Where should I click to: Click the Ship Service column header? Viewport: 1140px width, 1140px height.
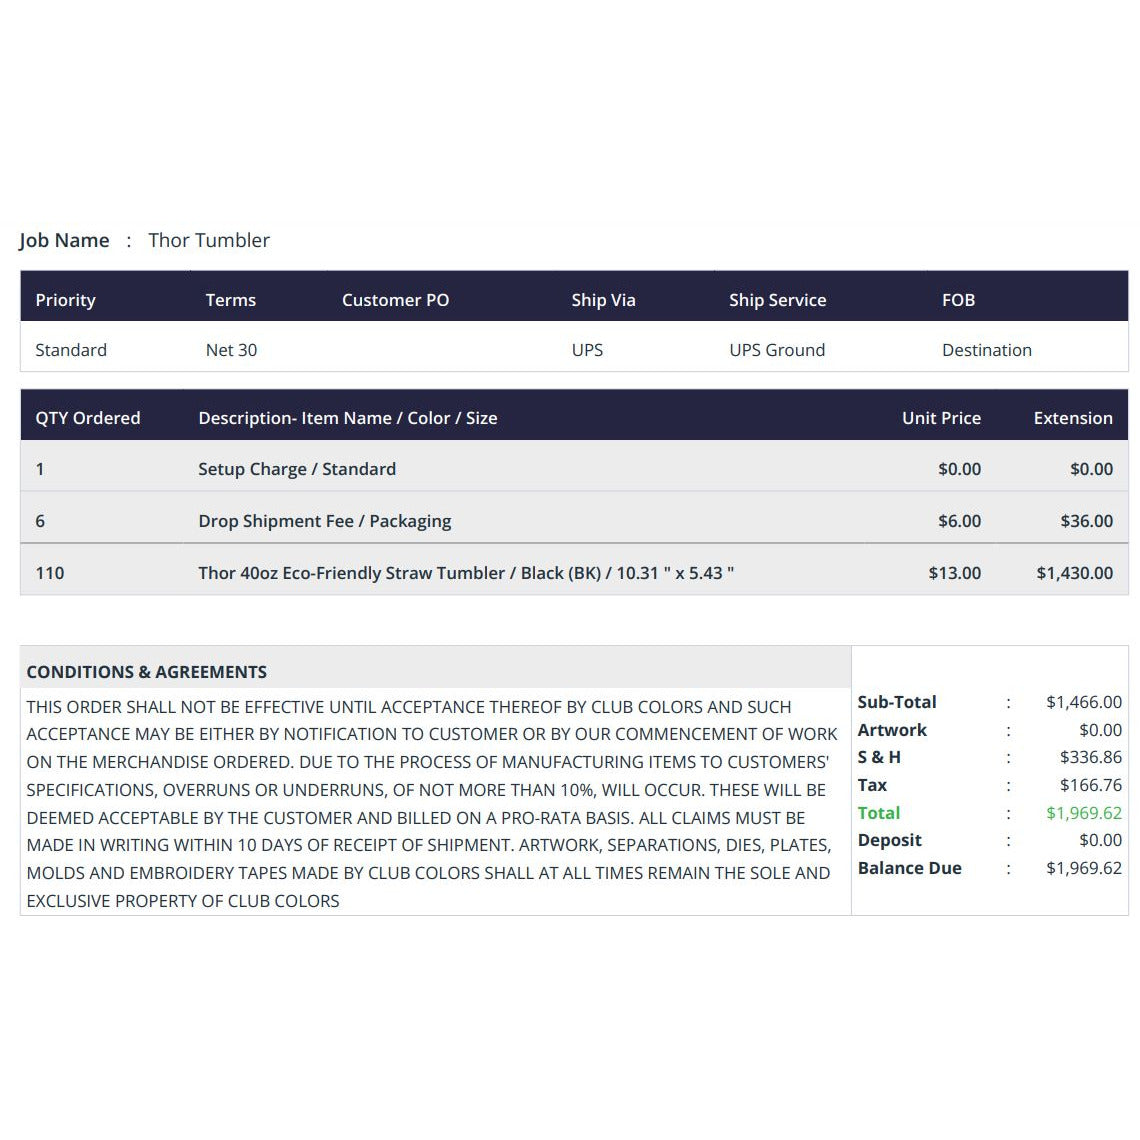(777, 300)
